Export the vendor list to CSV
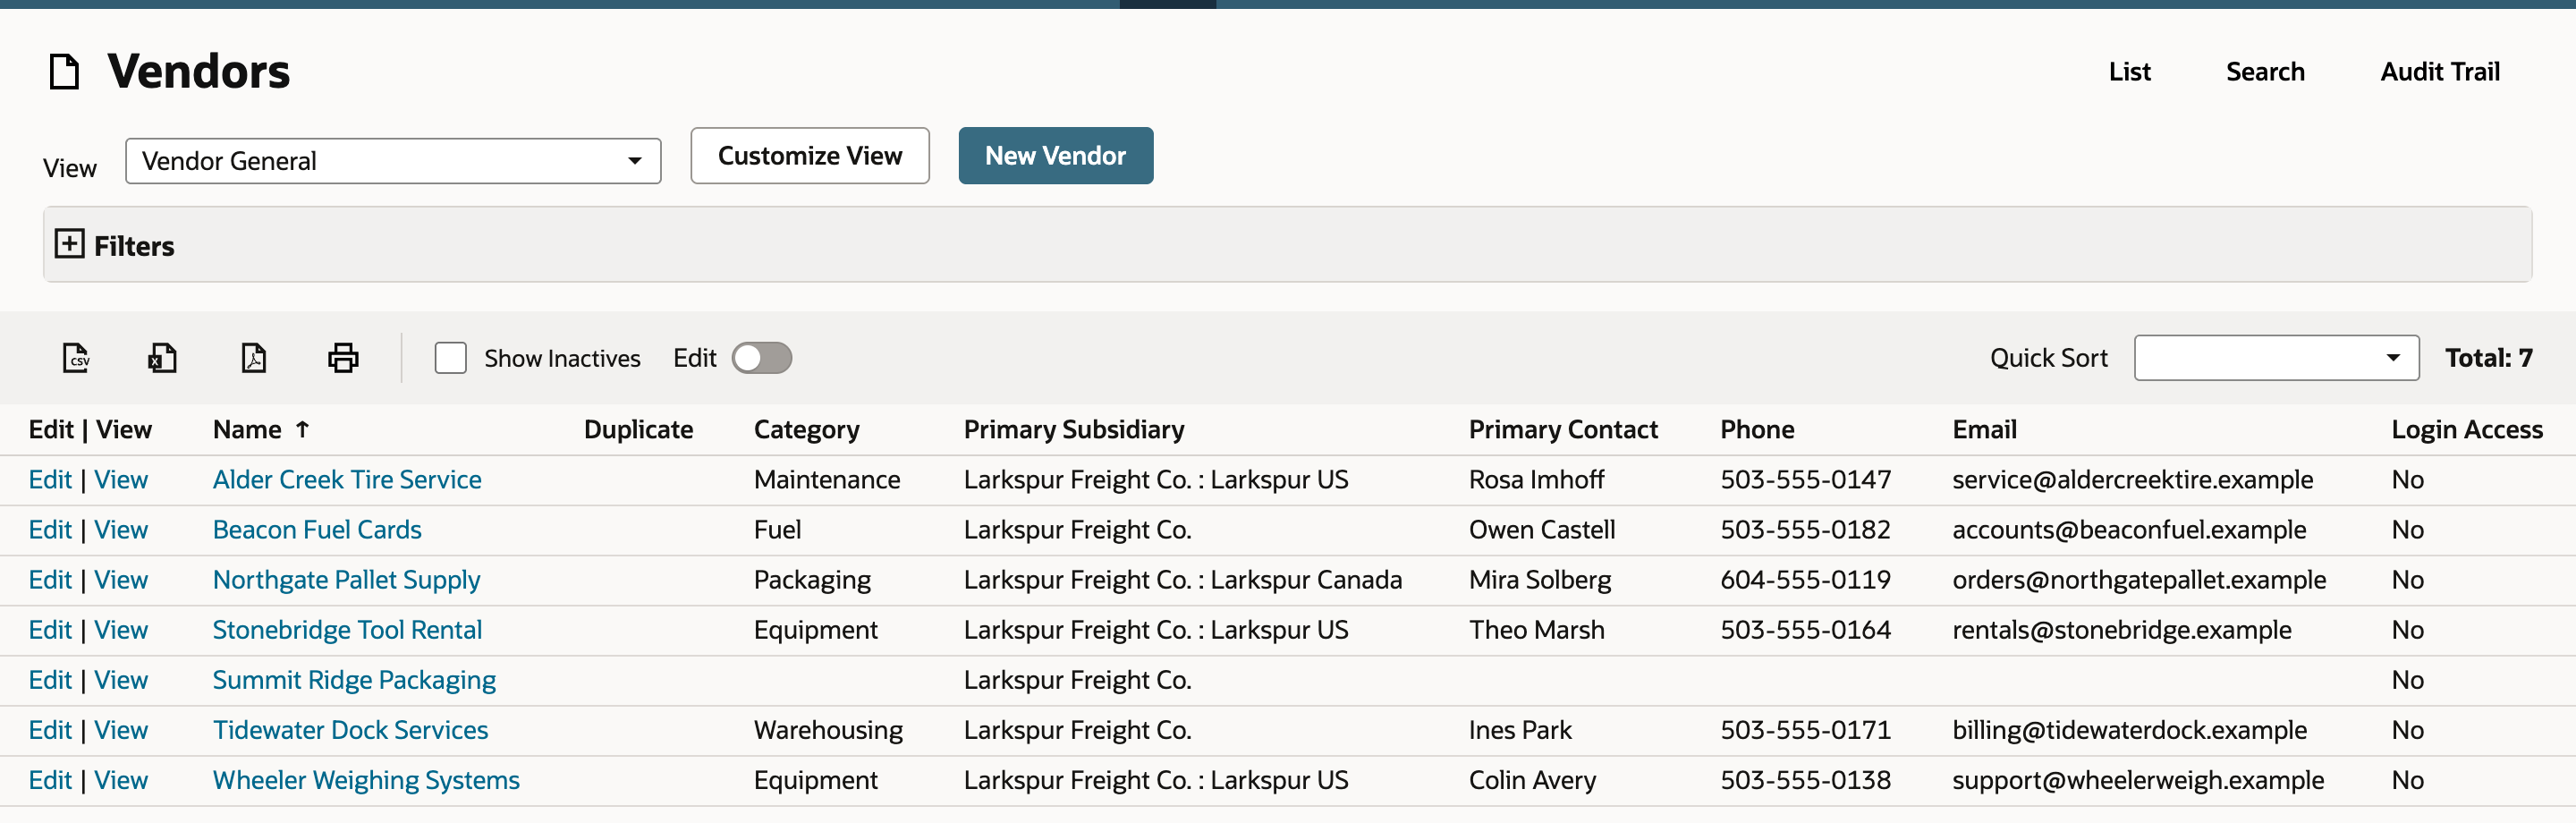This screenshot has height=823, width=2576. pos(76,358)
